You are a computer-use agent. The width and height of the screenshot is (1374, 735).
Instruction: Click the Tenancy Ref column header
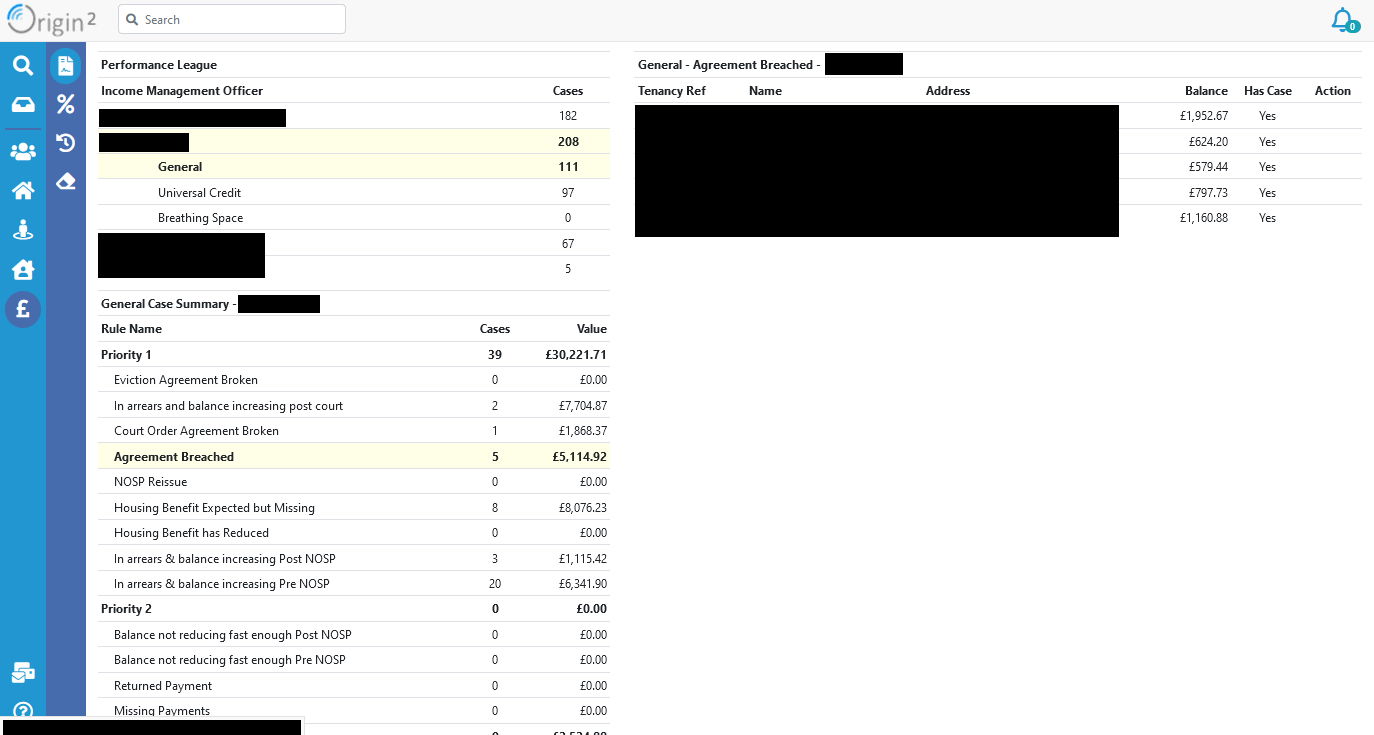coord(672,91)
